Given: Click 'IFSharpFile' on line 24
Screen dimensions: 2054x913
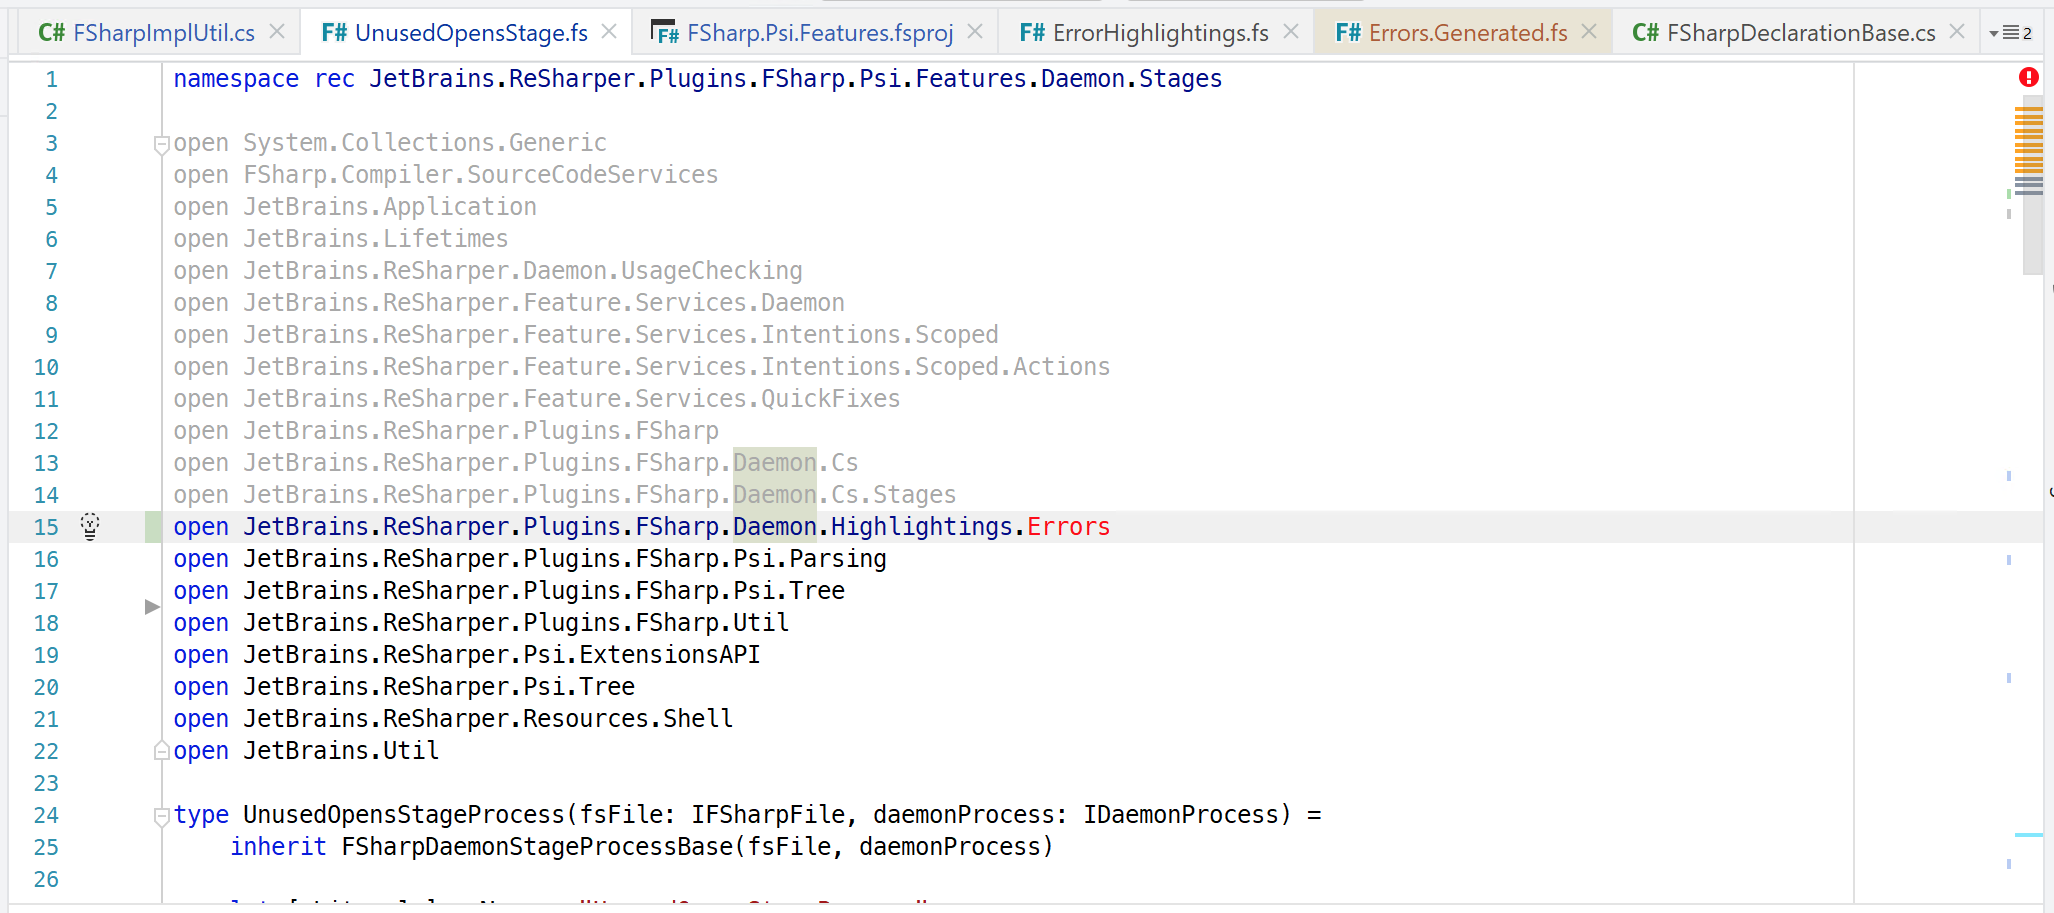Looking at the screenshot, I should pos(768,815).
